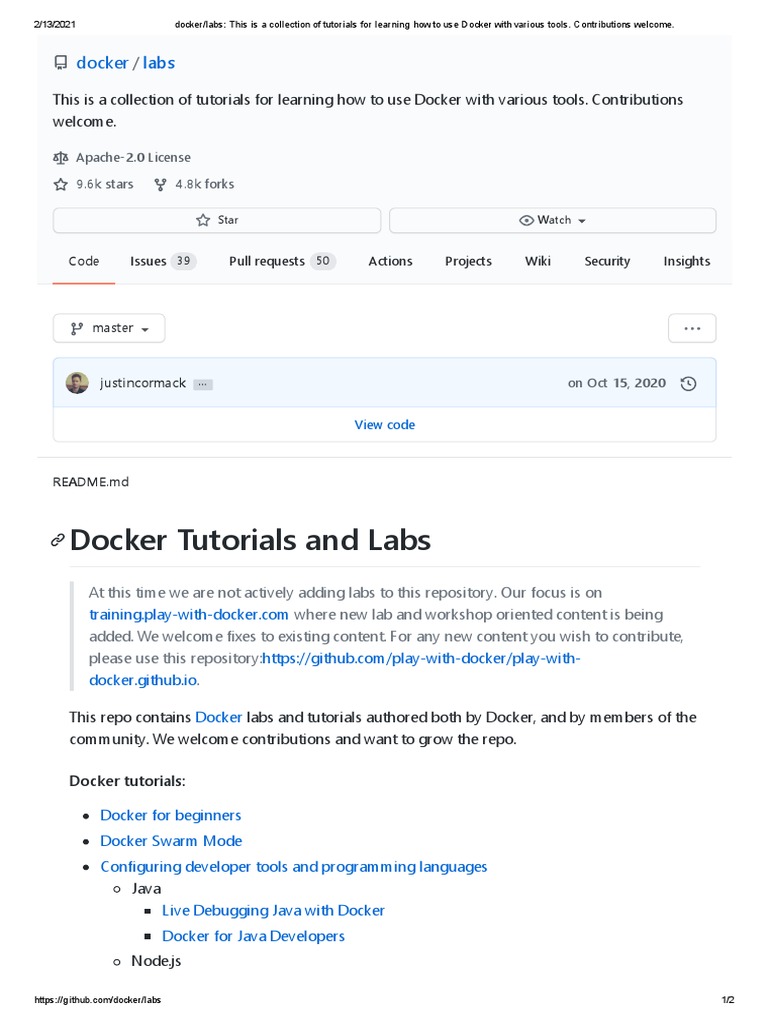This screenshot has width=768, height=1024.
Task: Click the forks count fork icon
Action: [x=160, y=185]
